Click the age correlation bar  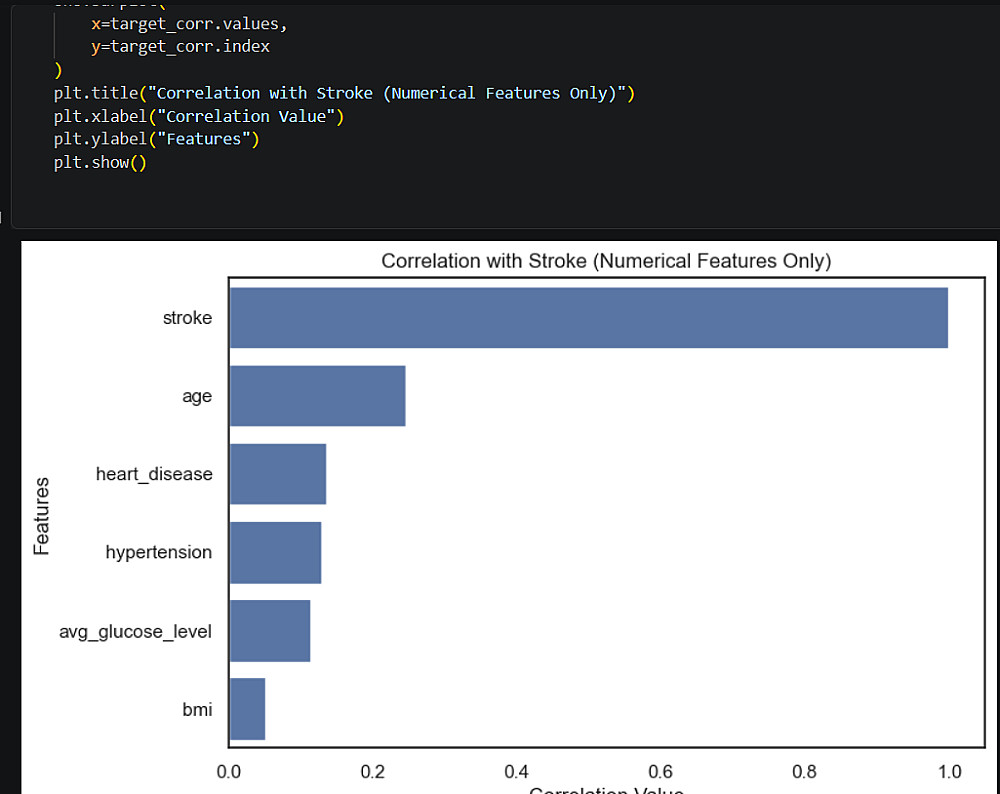pyautogui.click(x=317, y=396)
